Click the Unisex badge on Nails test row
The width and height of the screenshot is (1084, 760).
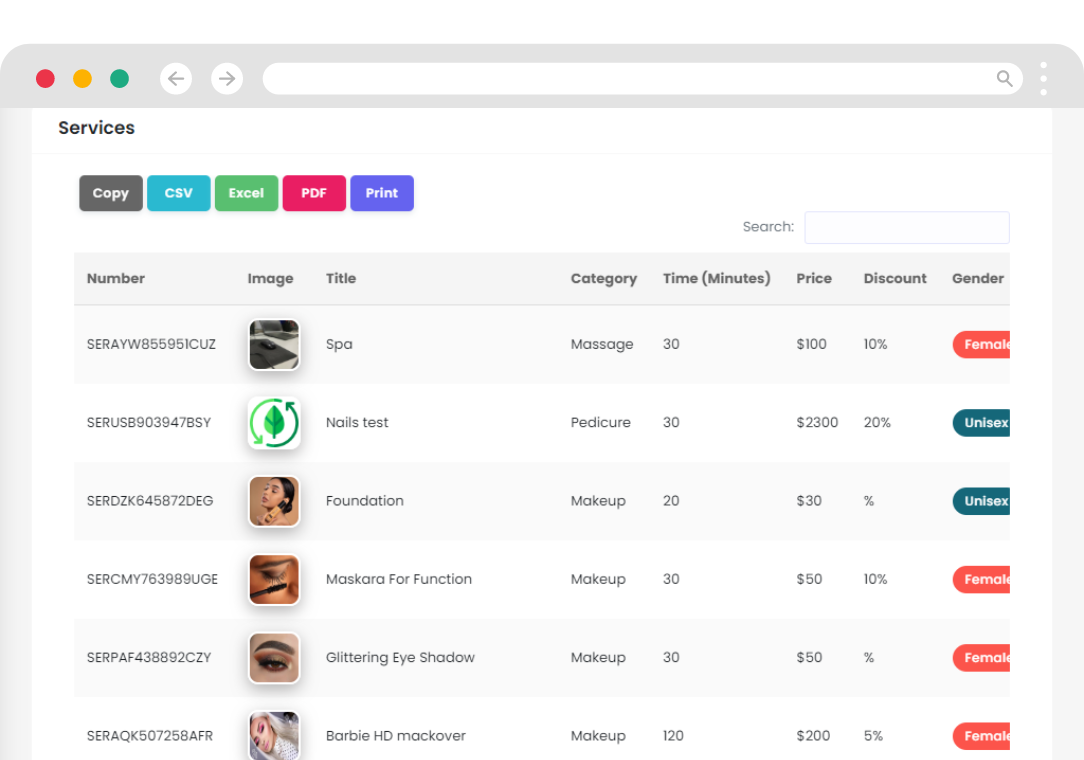982,422
